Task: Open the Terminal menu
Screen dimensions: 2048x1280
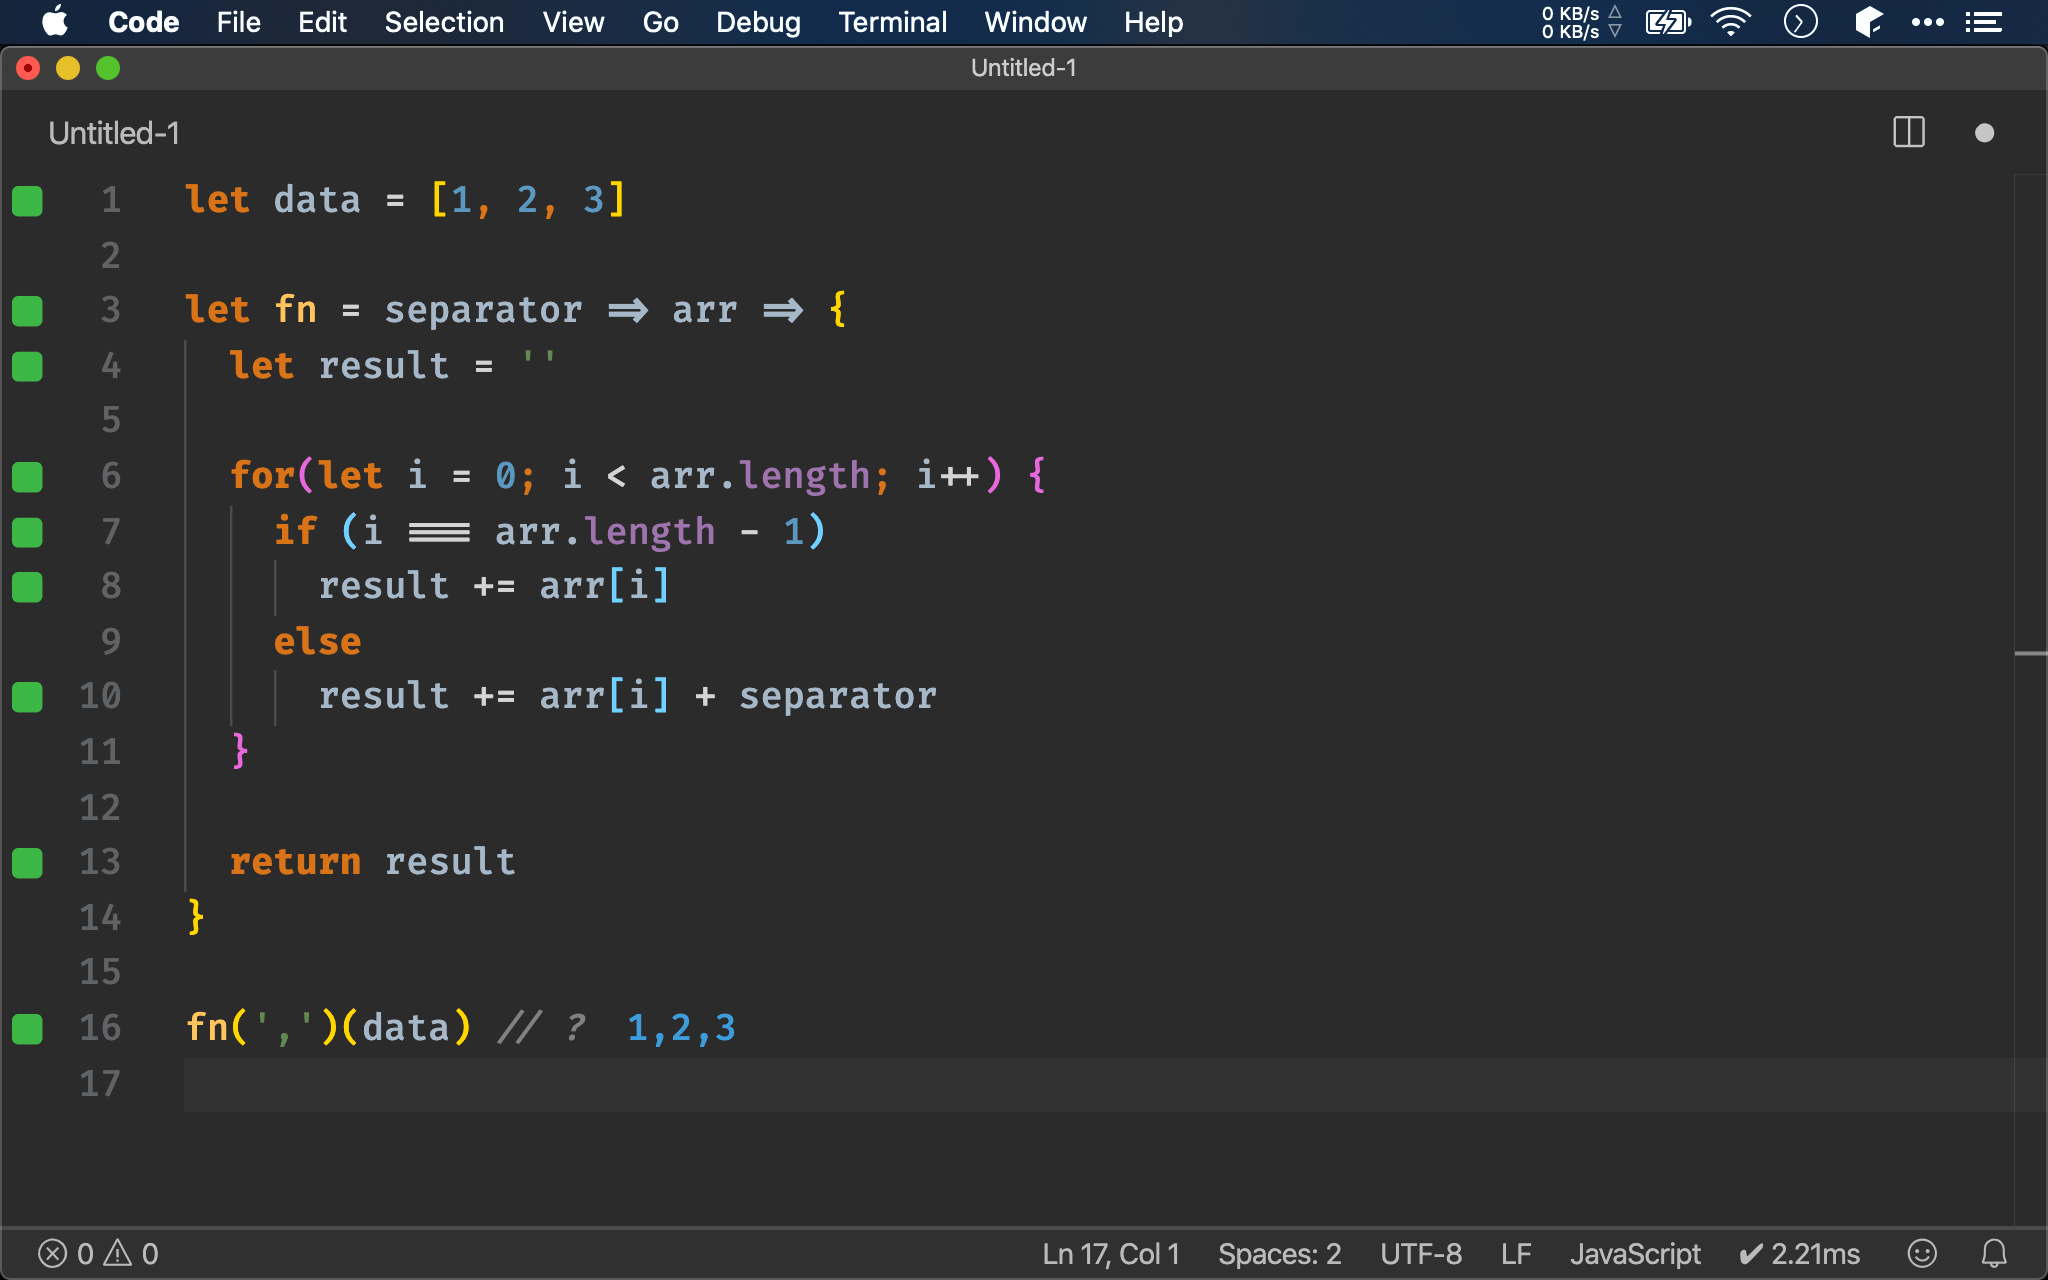Action: click(892, 21)
